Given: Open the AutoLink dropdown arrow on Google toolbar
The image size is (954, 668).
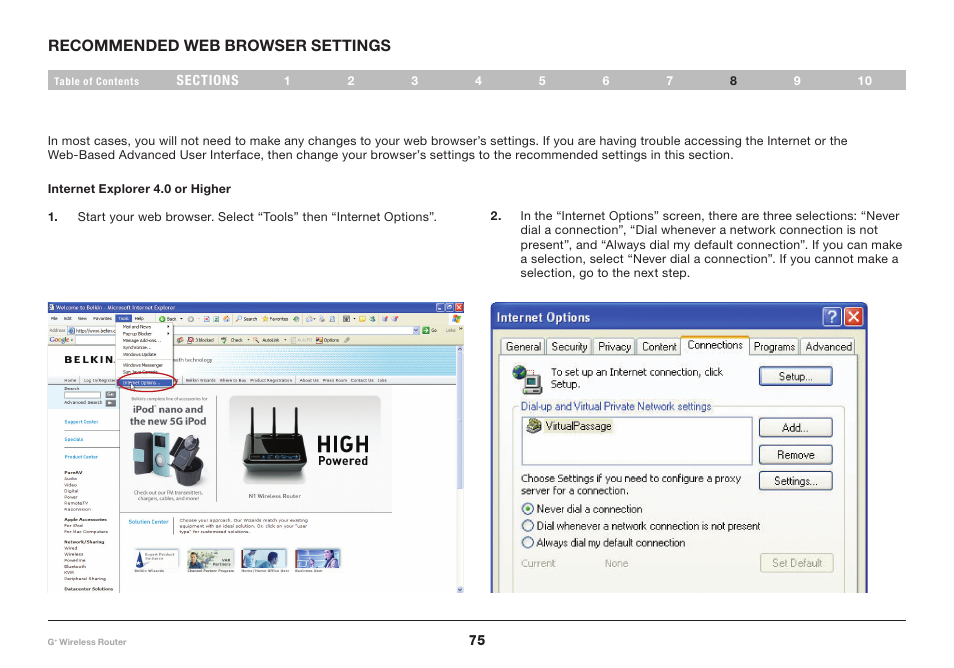Looking at the screenshot, I should point(285,340).
